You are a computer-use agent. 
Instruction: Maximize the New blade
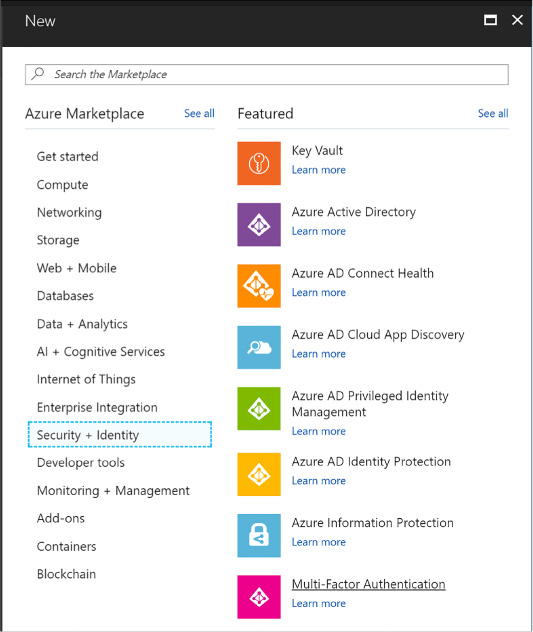point(490,20)
